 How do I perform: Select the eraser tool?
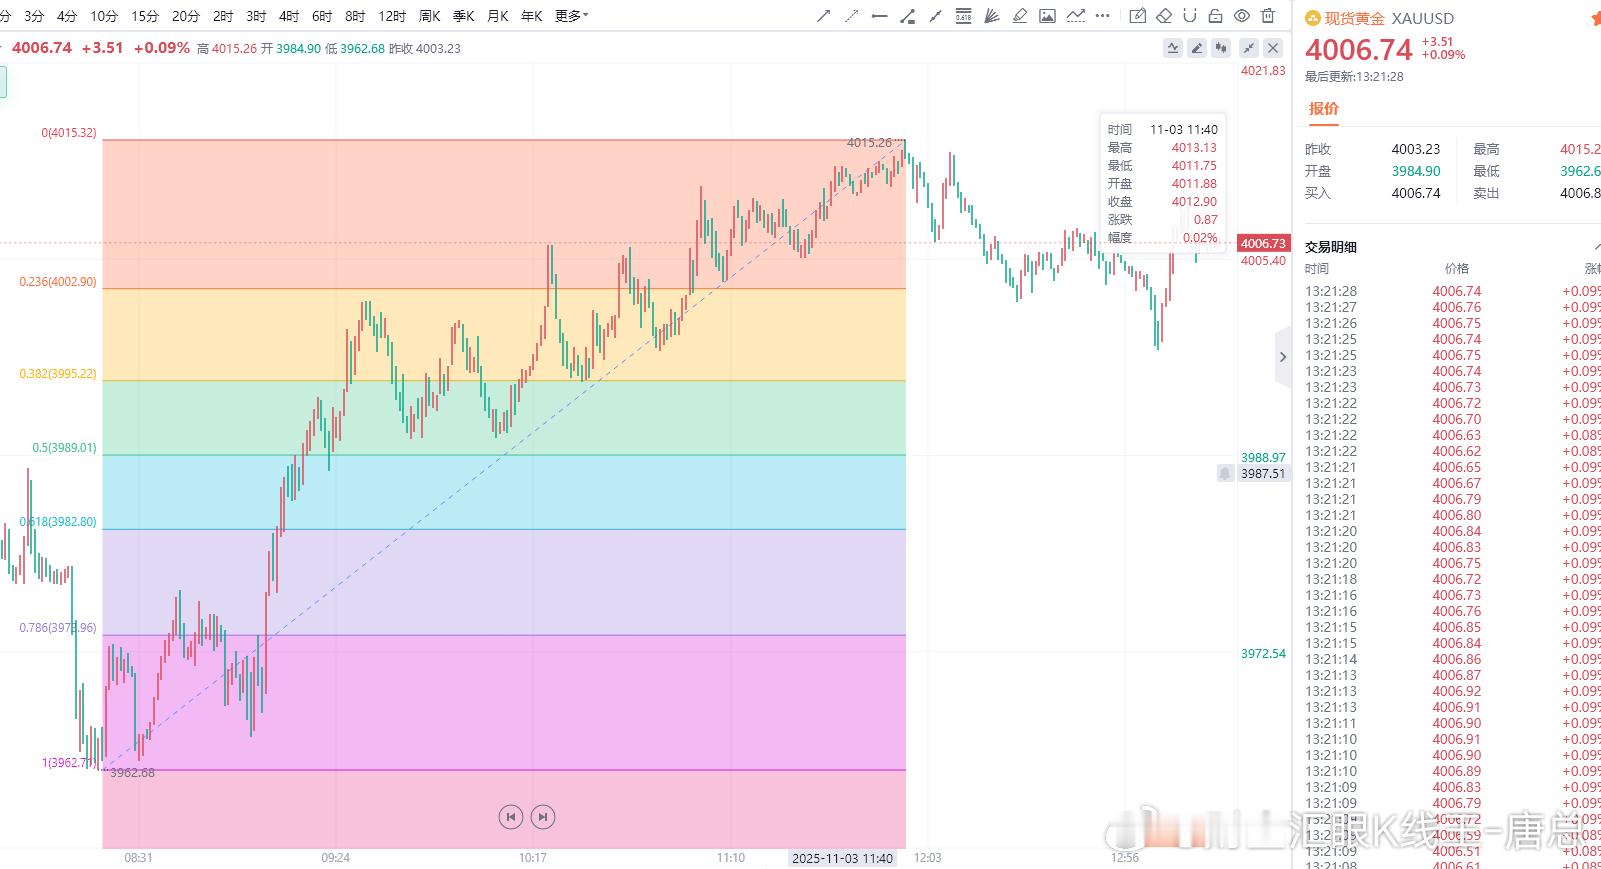click(x=1164, y=16)
